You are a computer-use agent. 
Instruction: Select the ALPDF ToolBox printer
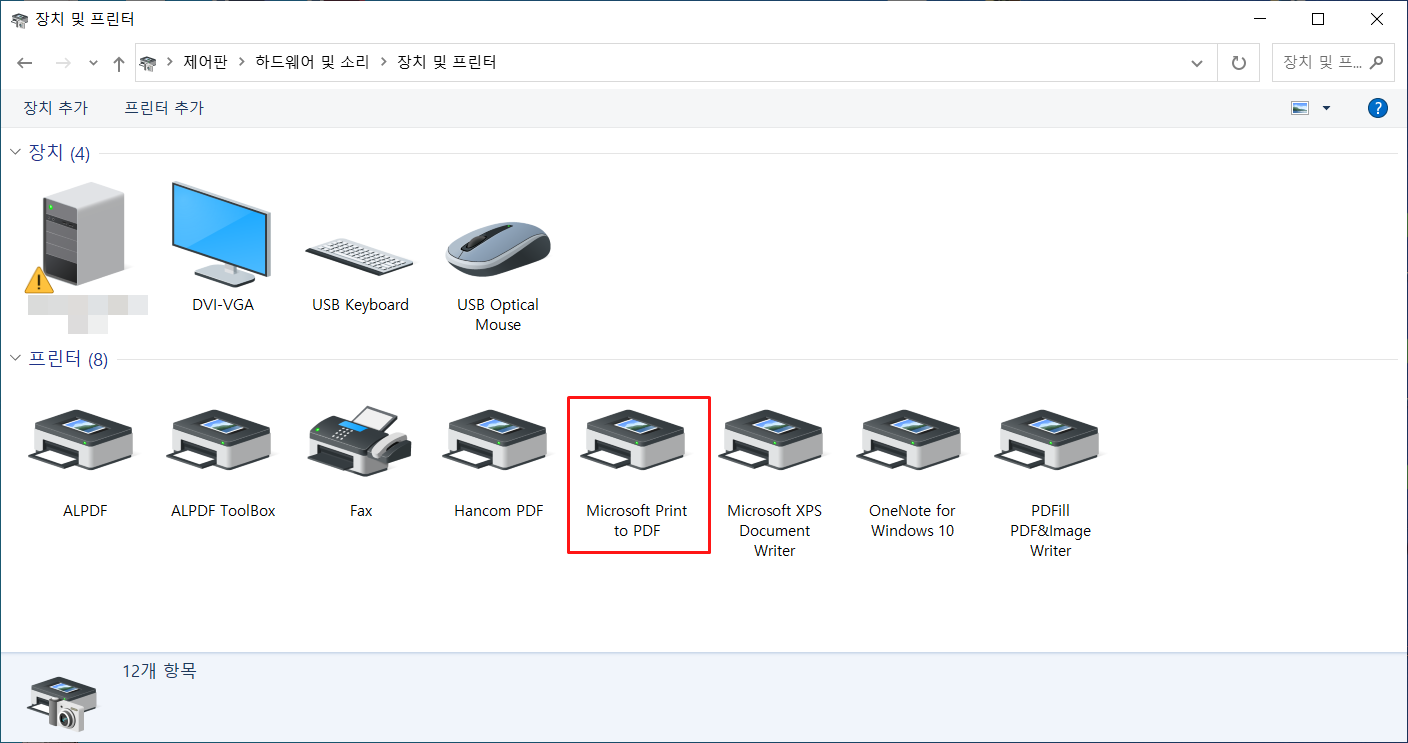222,462
